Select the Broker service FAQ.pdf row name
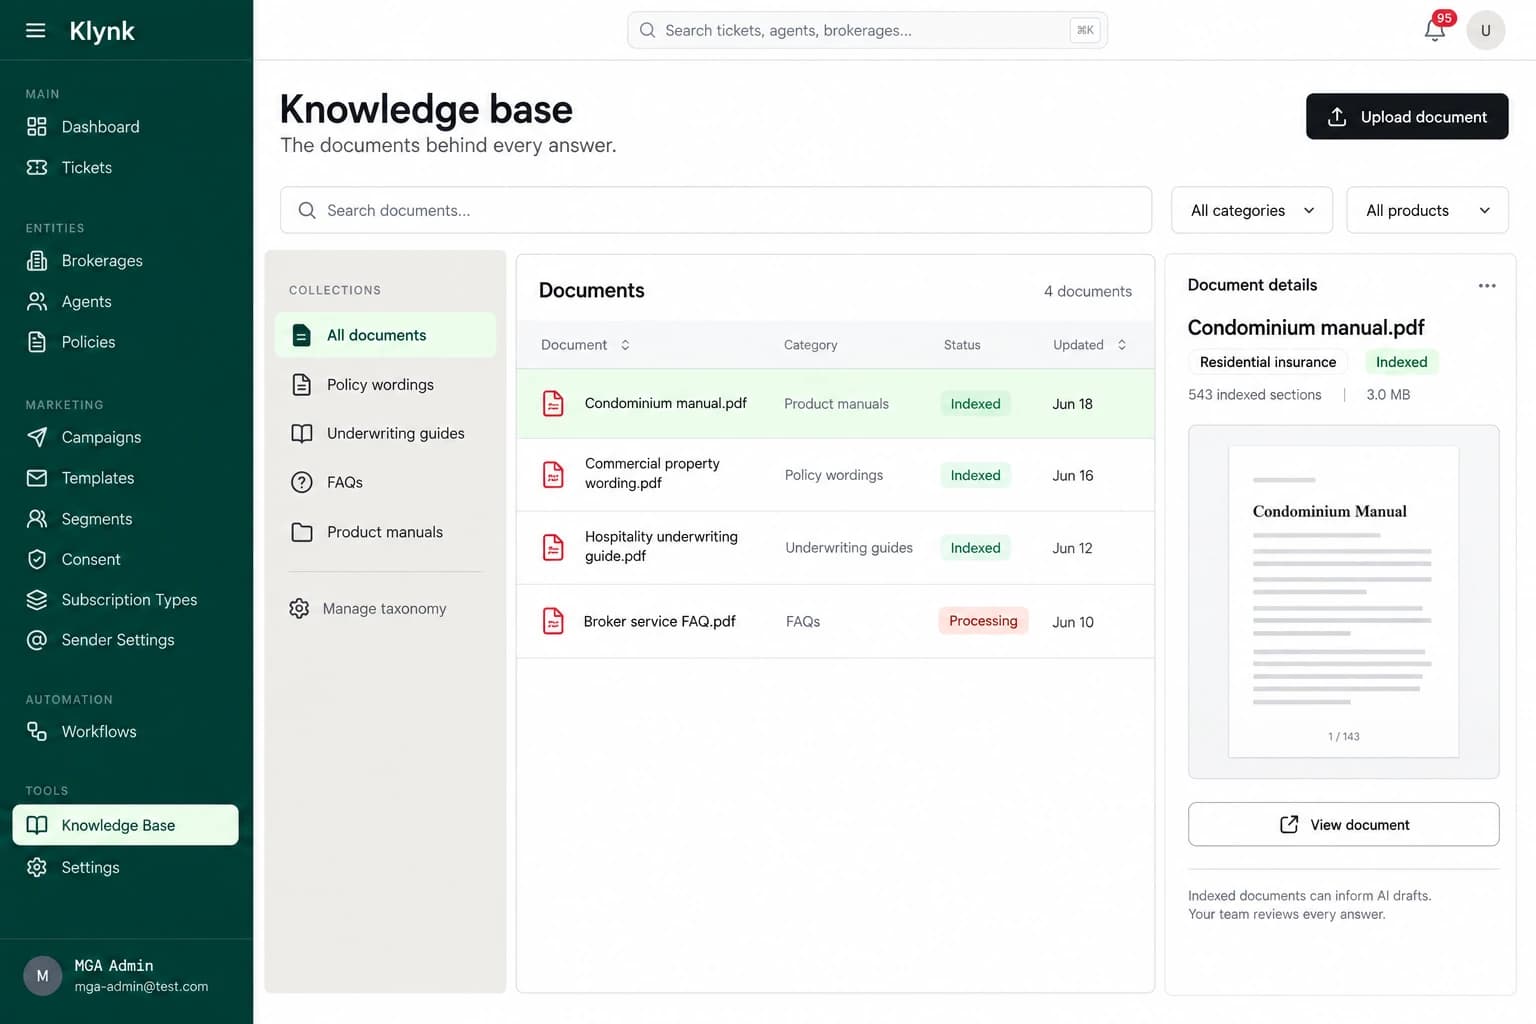The height and width of the screenshot is (1024, 1536). pyautogui.click(x=660, y=621)
